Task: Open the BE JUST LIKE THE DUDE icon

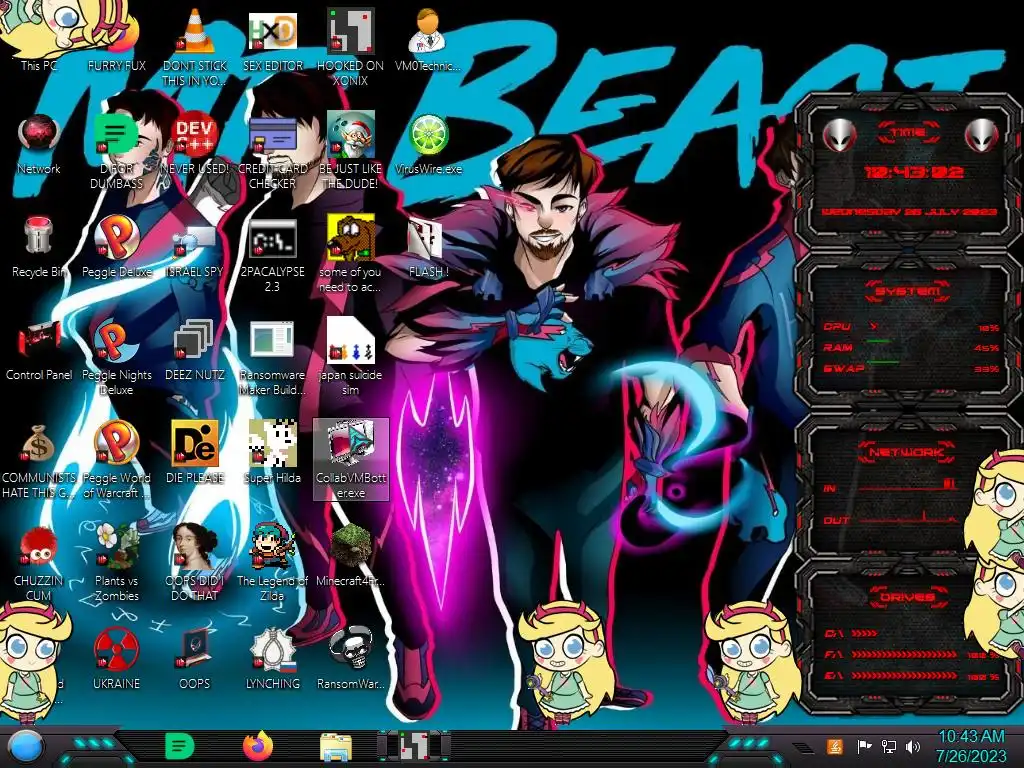Action: coord(351,150)
